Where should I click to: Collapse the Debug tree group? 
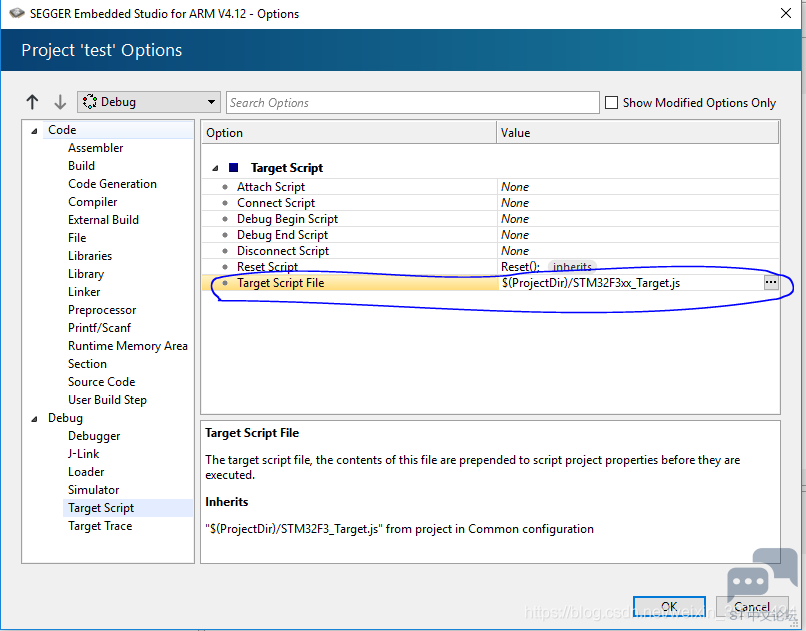34,419
